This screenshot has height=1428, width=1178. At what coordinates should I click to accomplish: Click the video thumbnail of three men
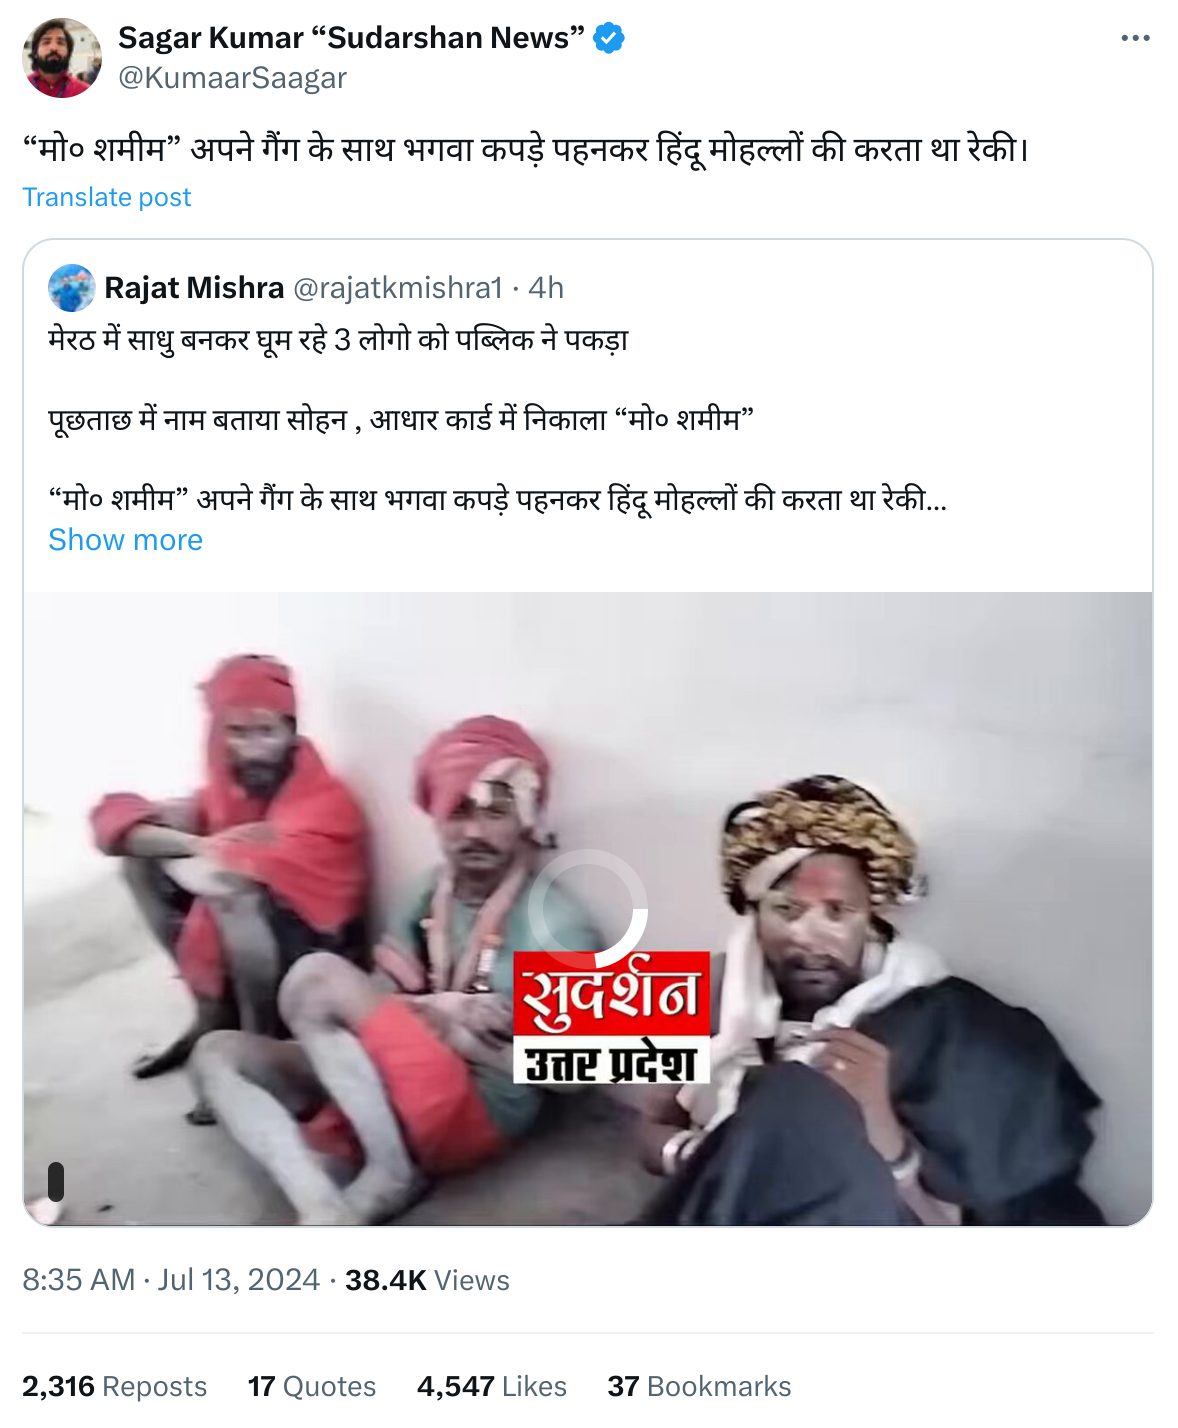(588, 909)
